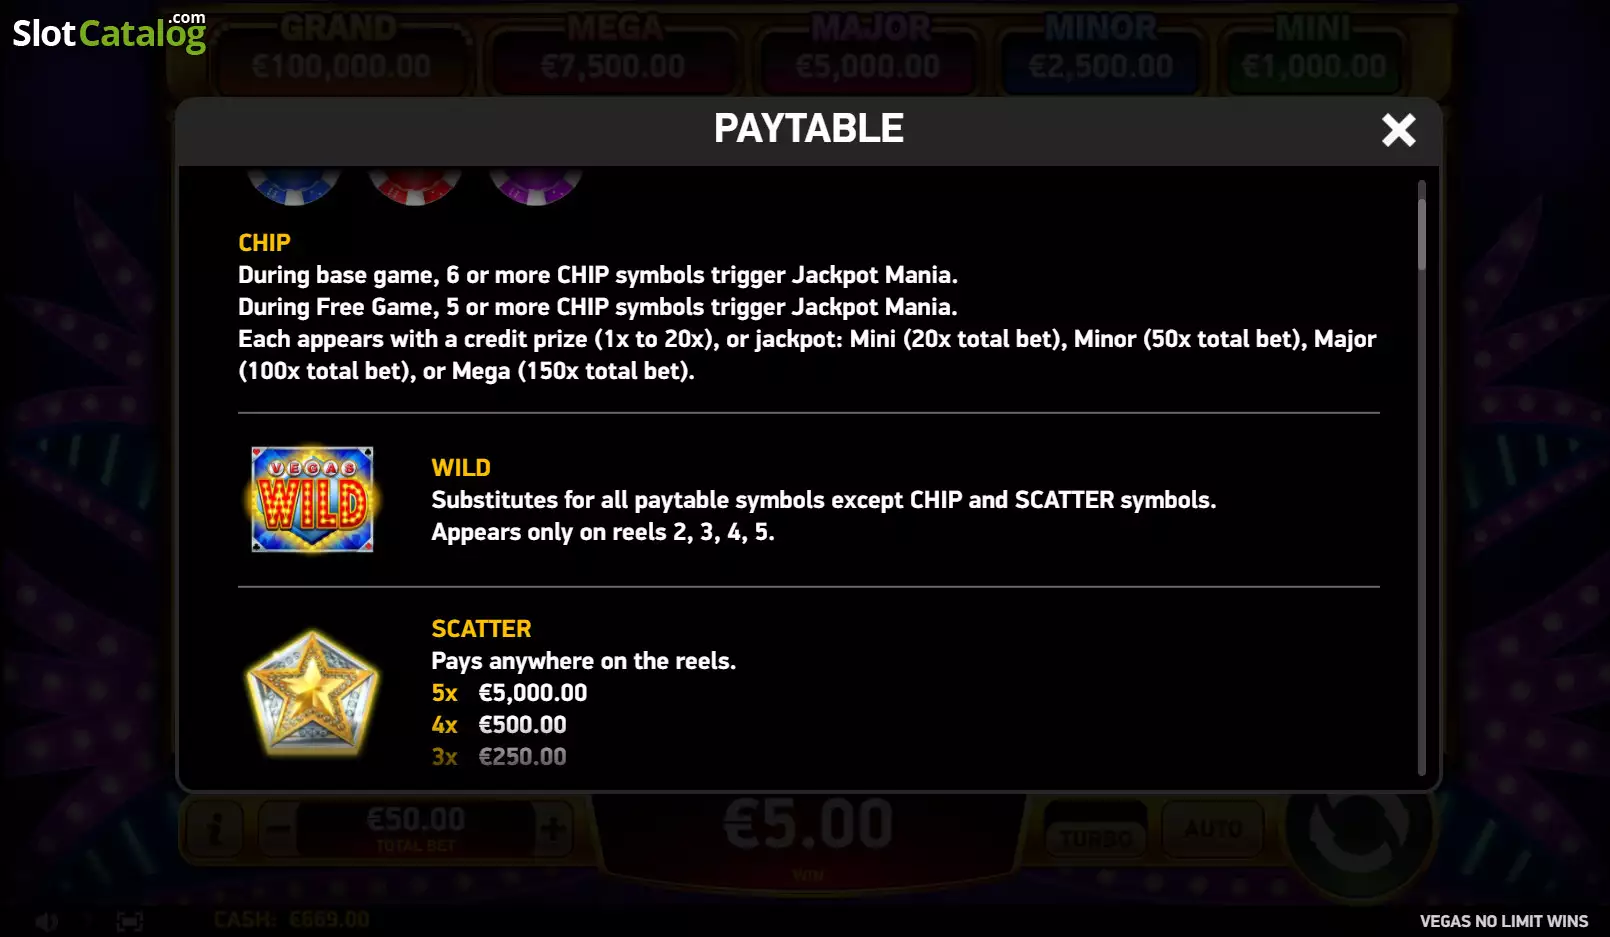The image size is (1610, 937).
Task: Click the gold star Scatter symbol
Action: [312, 692]
